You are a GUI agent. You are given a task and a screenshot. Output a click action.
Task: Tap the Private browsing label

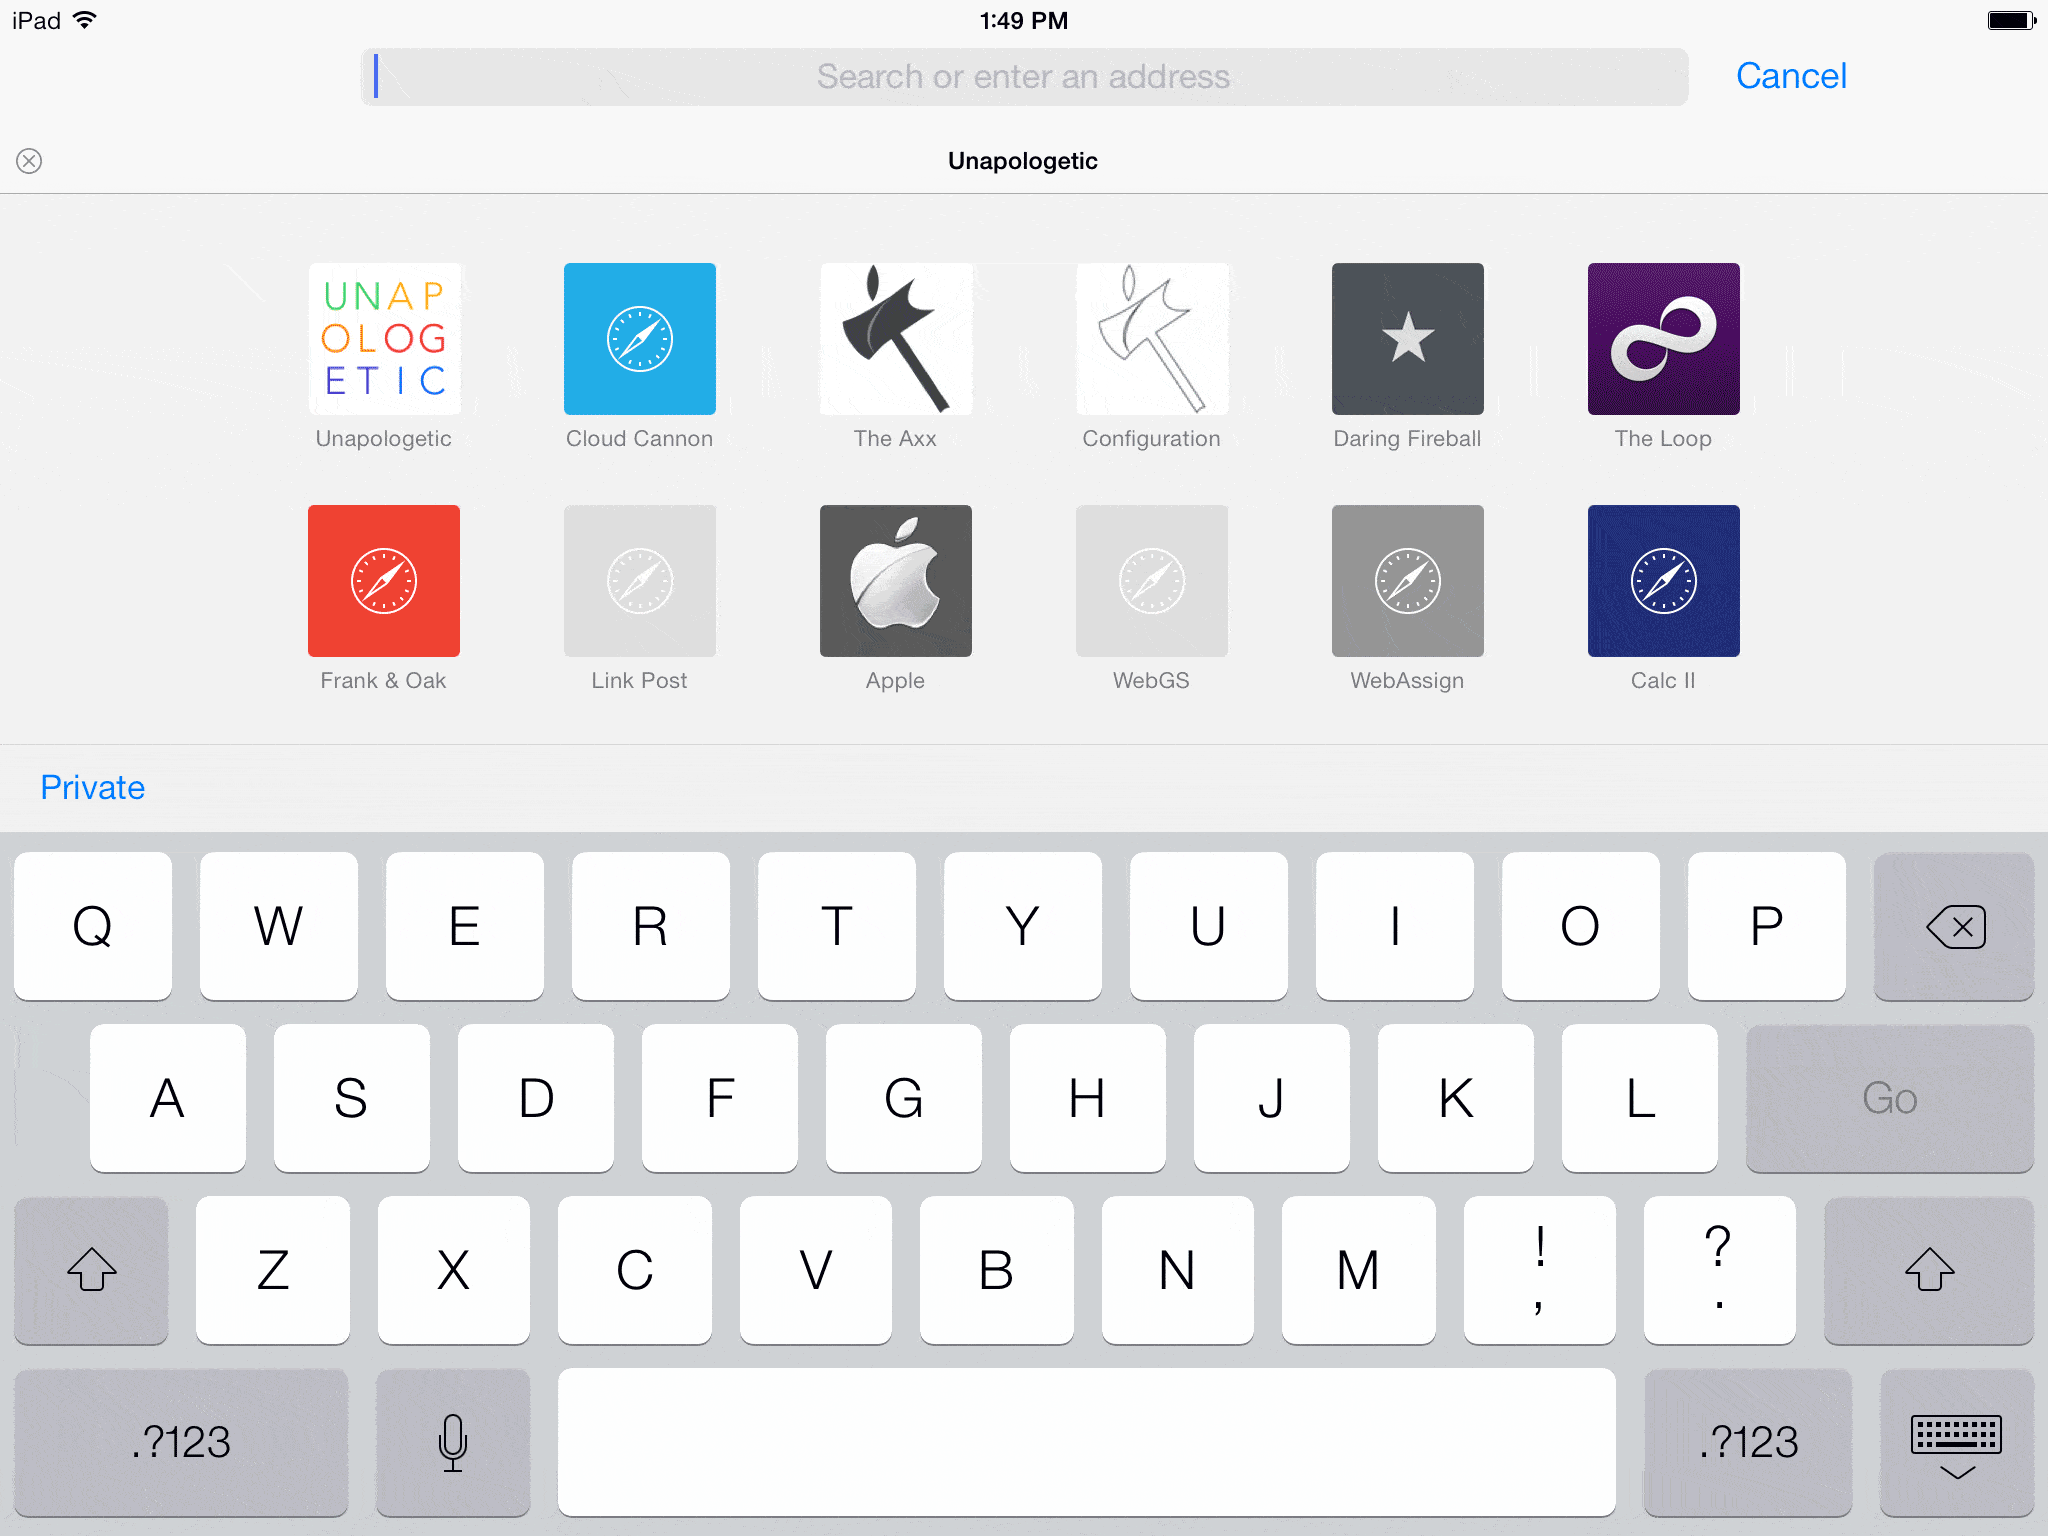click(94, 787)
